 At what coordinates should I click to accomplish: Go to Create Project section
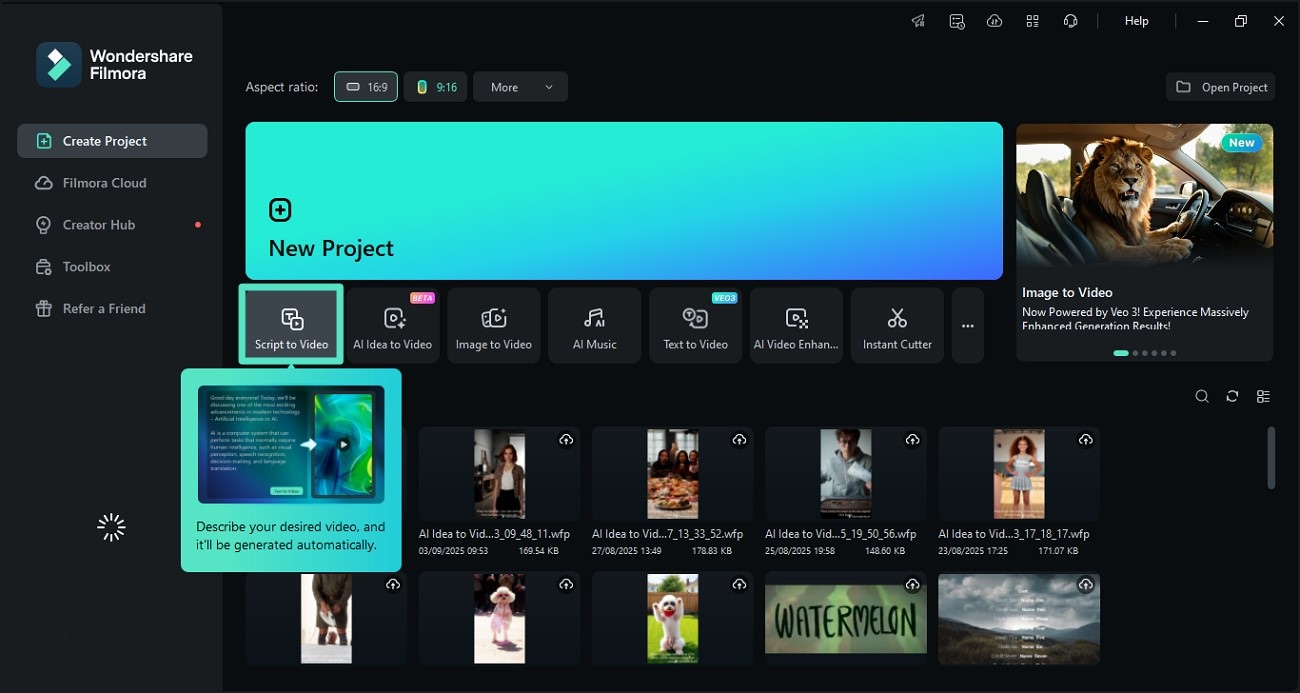tap(112, 141)
